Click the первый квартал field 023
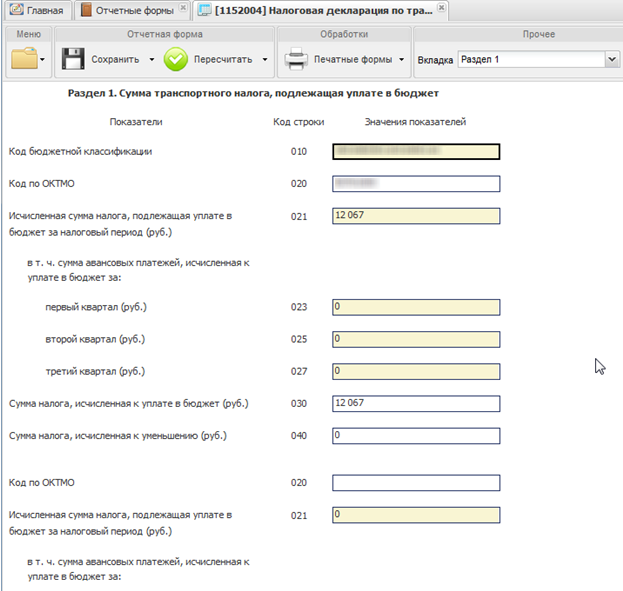 coord(416,307)
